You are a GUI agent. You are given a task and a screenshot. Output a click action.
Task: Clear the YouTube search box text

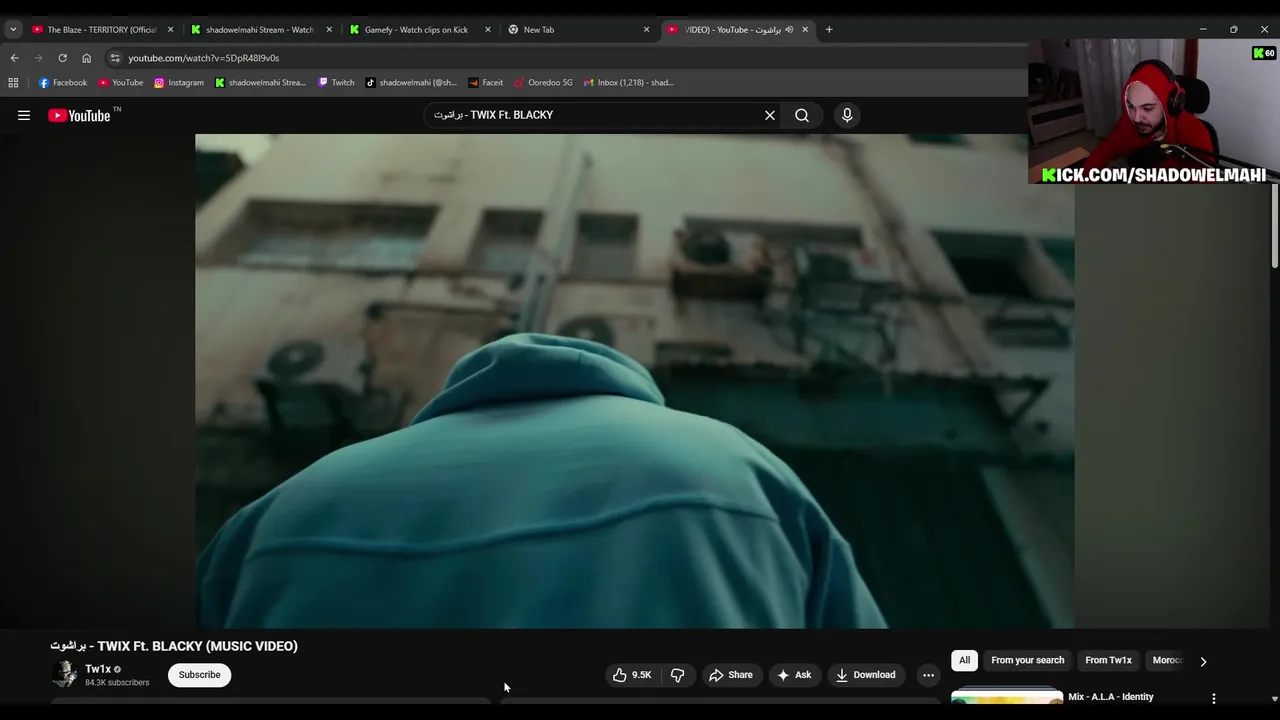point(770,115)
